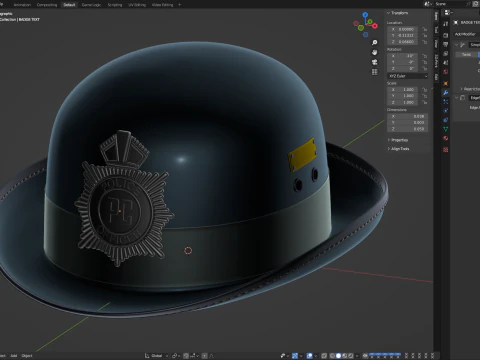
Task: Open the Properties editor type dropdown
Action: pos(449,13)
